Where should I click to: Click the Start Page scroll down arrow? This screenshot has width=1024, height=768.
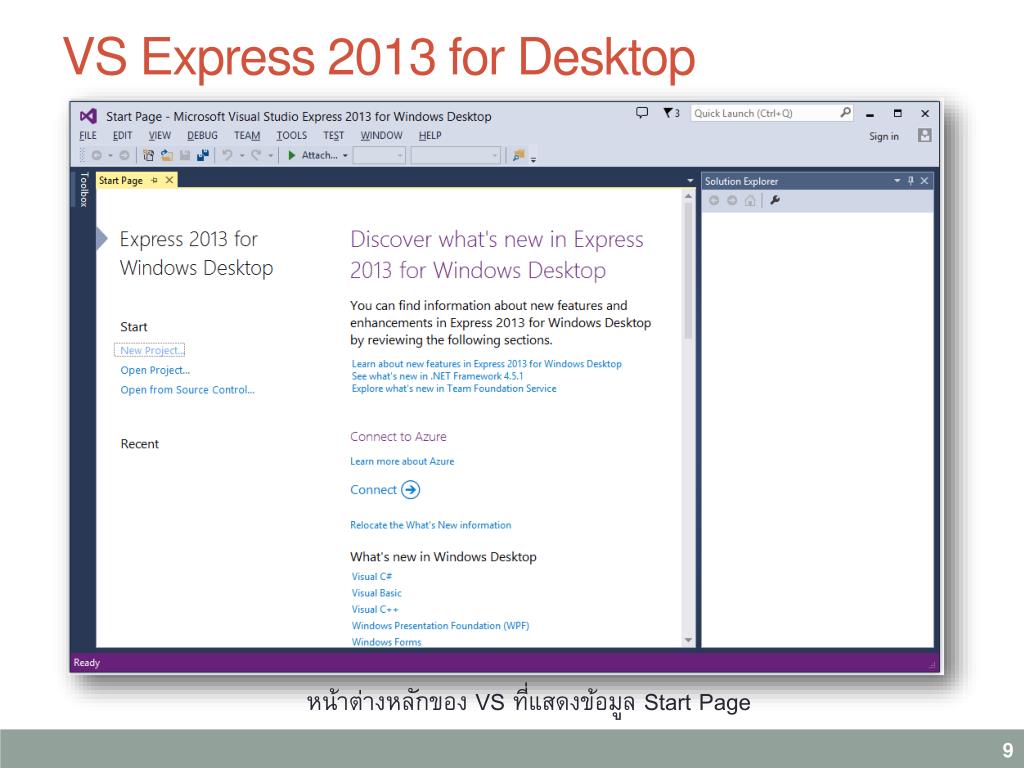(688, 640)
